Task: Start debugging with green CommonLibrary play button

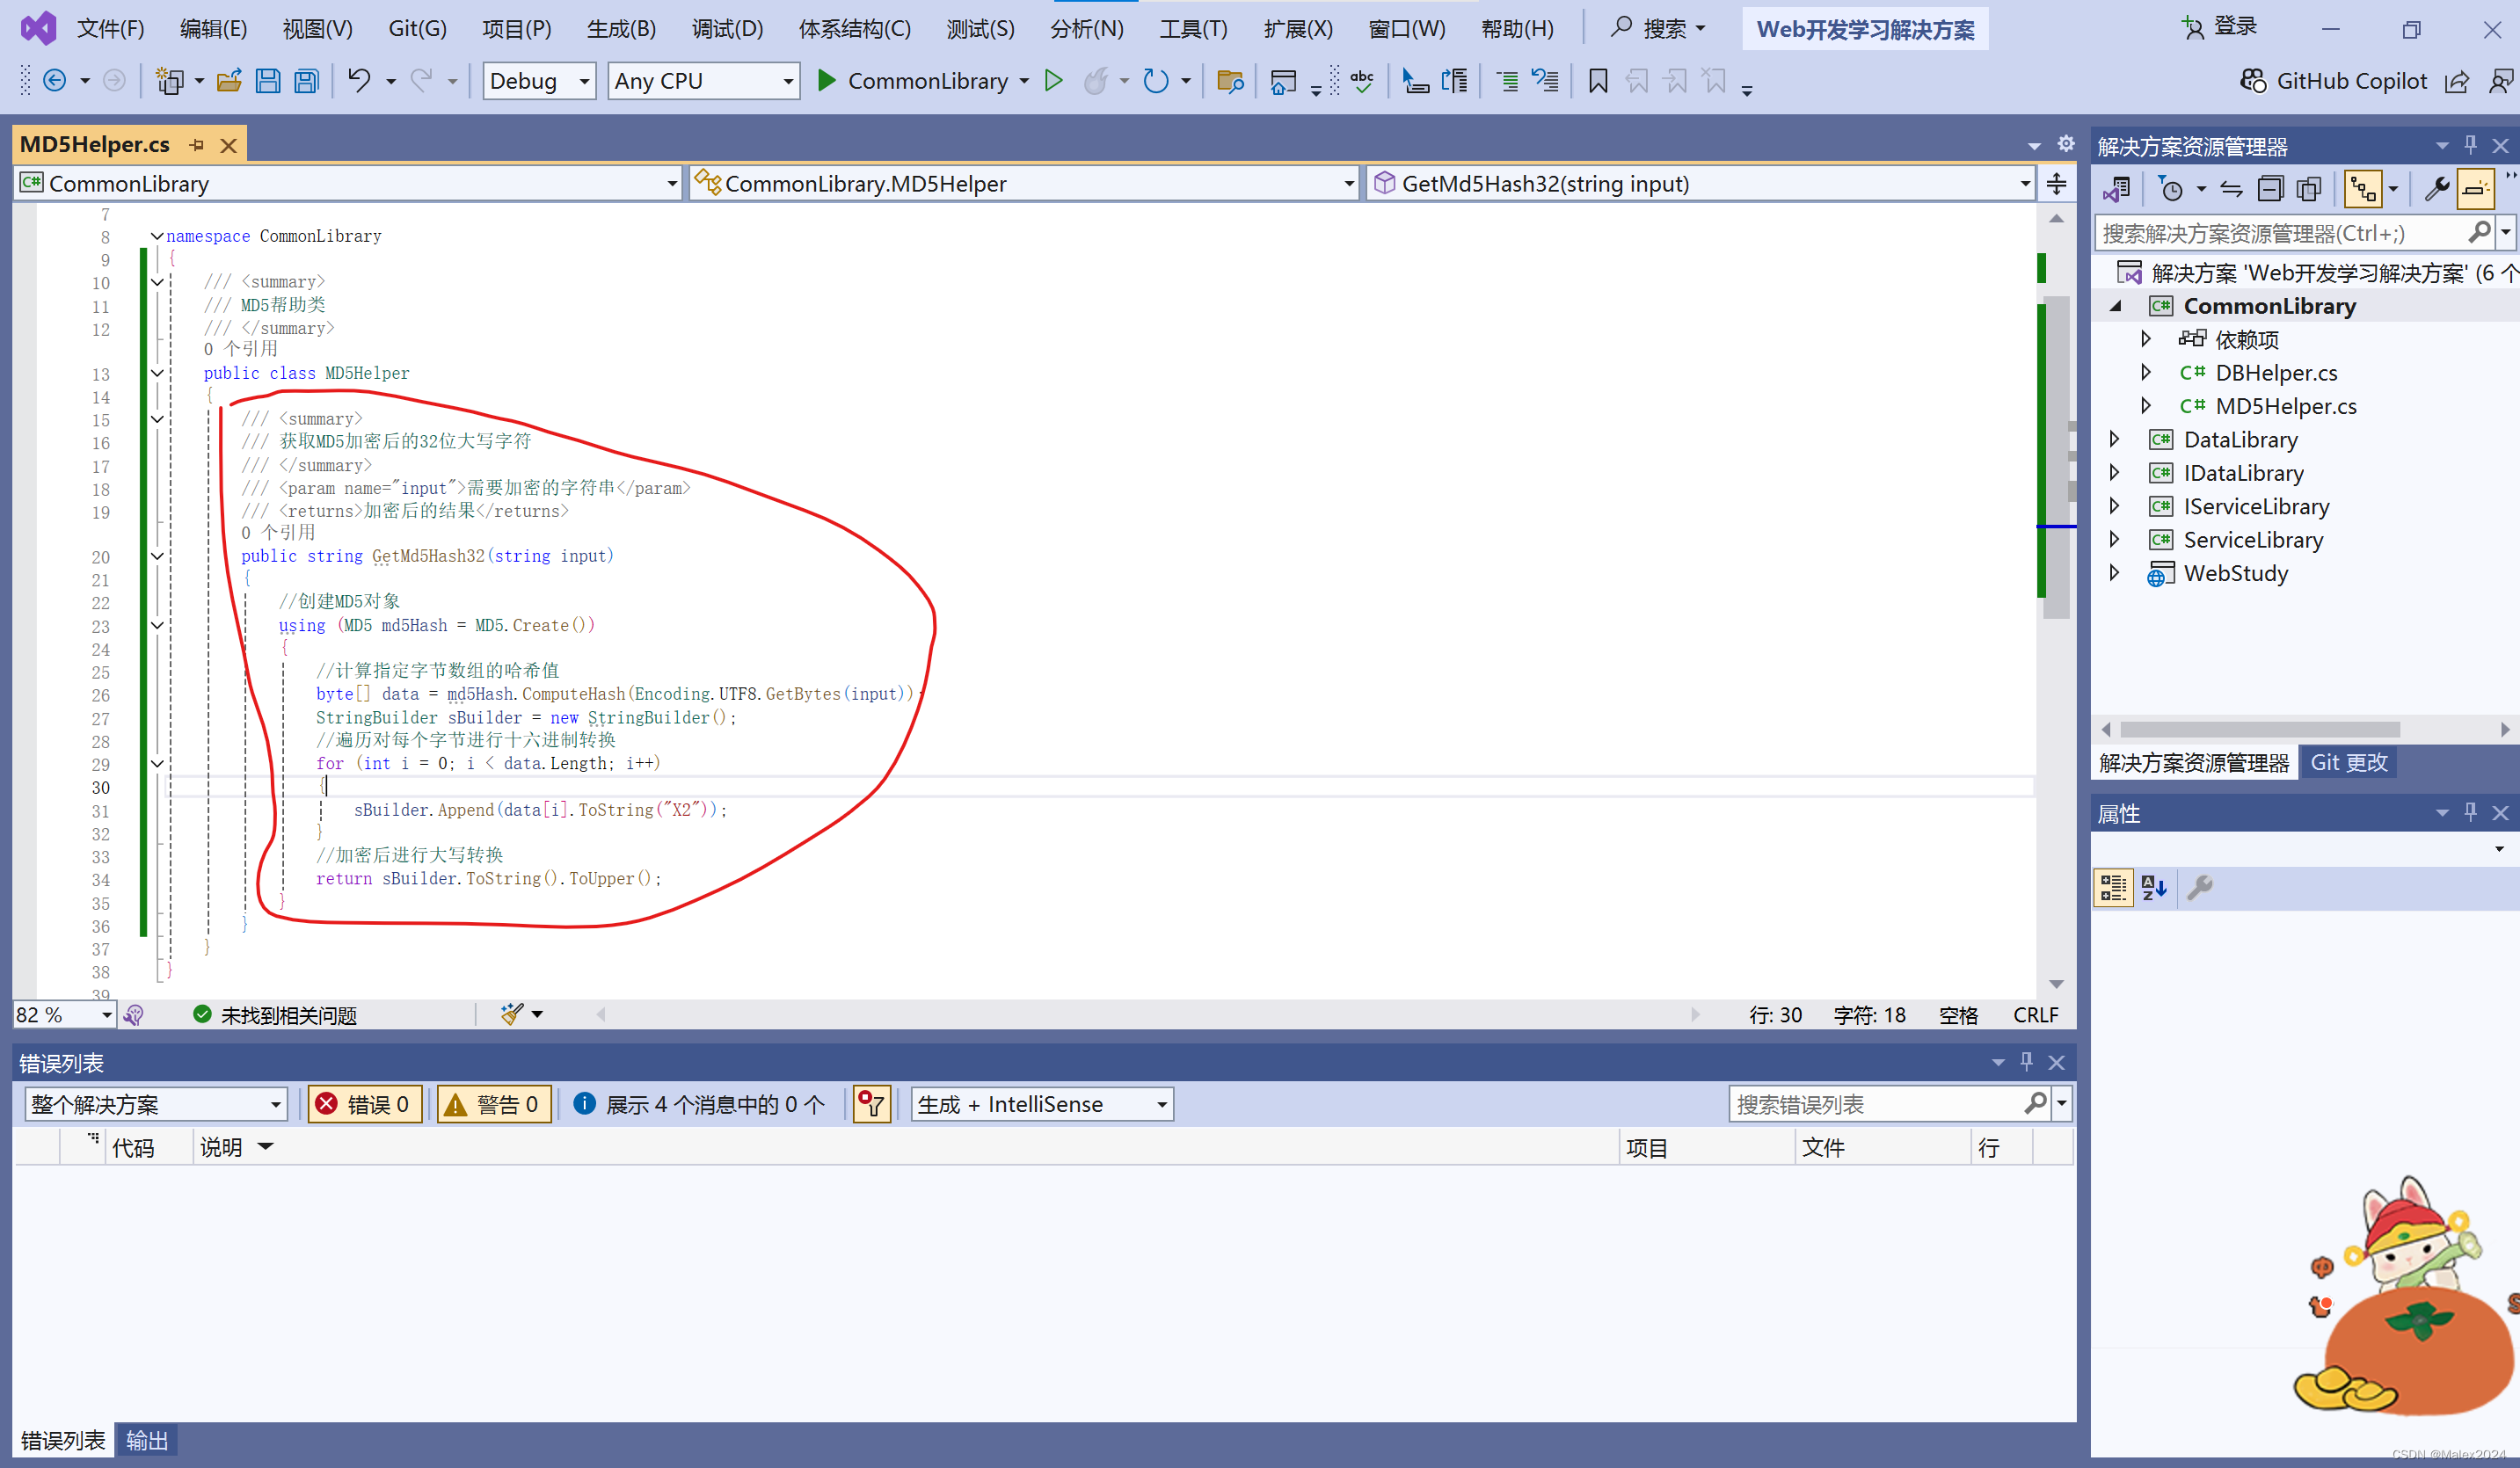Action: click(x=826, y=81)
